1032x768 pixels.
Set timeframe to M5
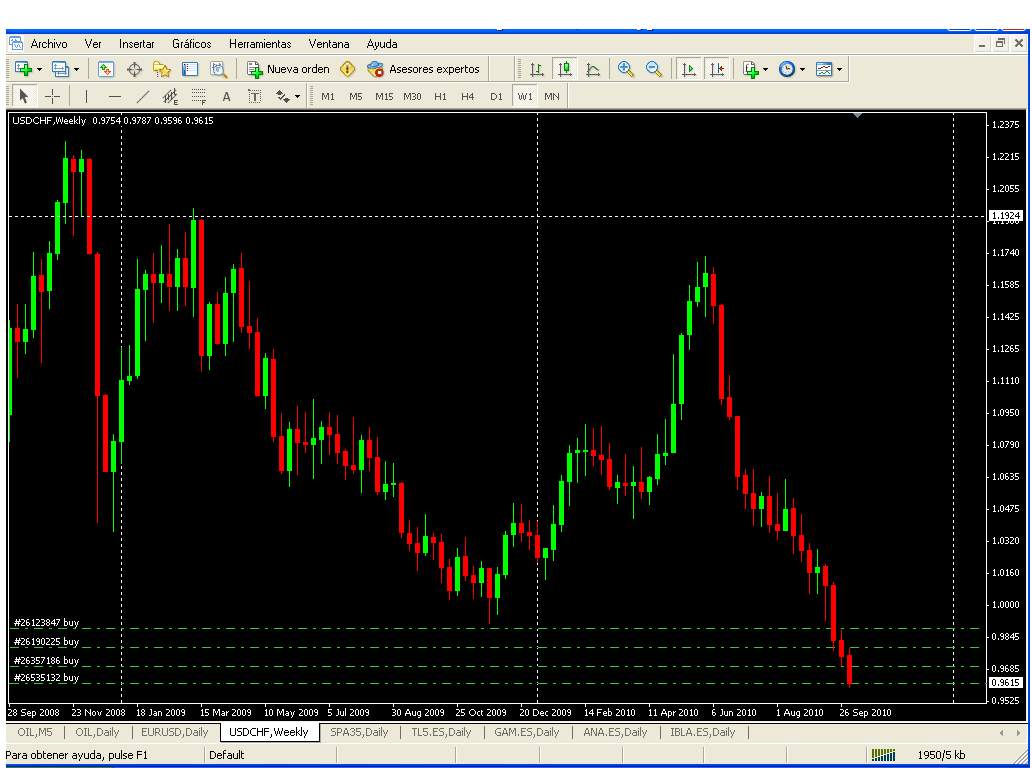tap(356, 97)
